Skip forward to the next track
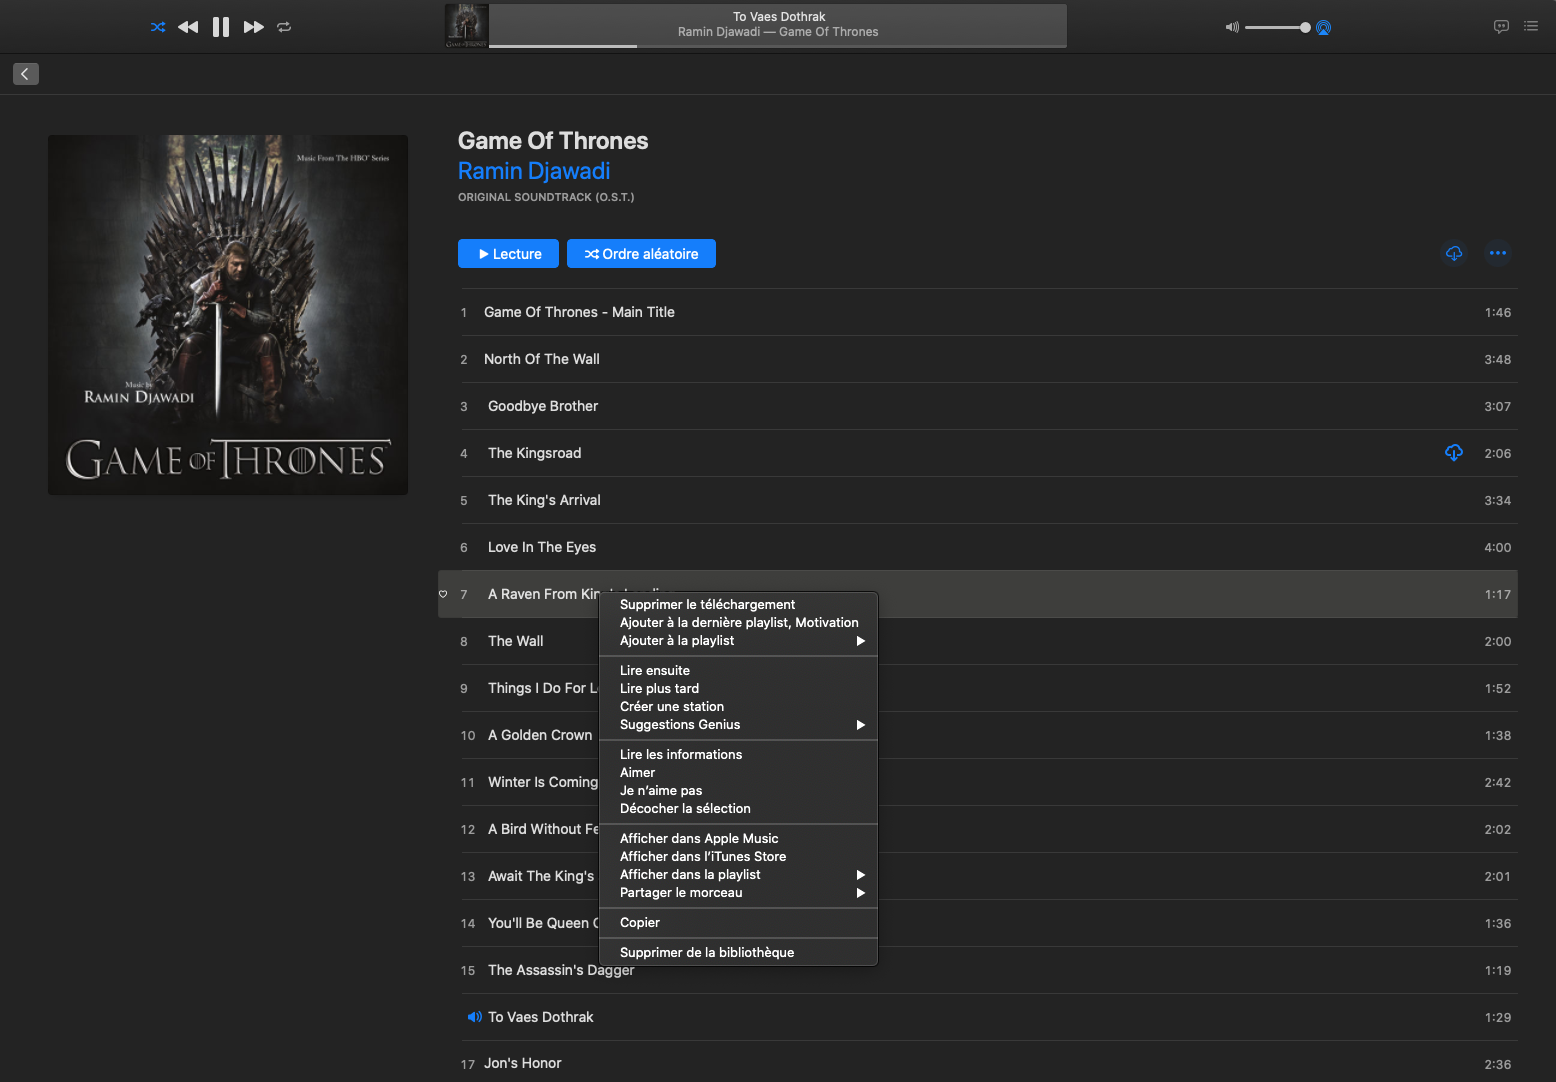Screen dimensions: 1556x1082 (254, 27)
